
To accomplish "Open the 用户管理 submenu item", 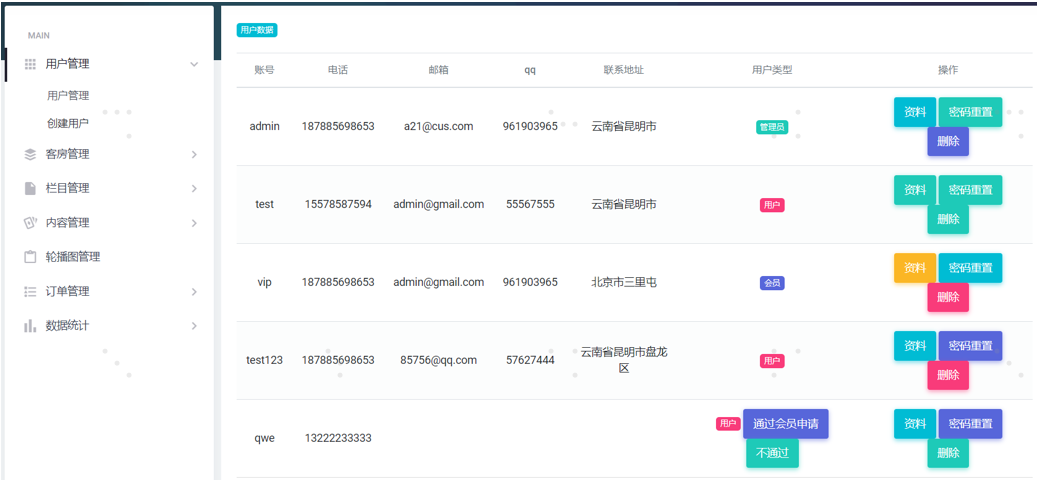I will click(68, 95).
